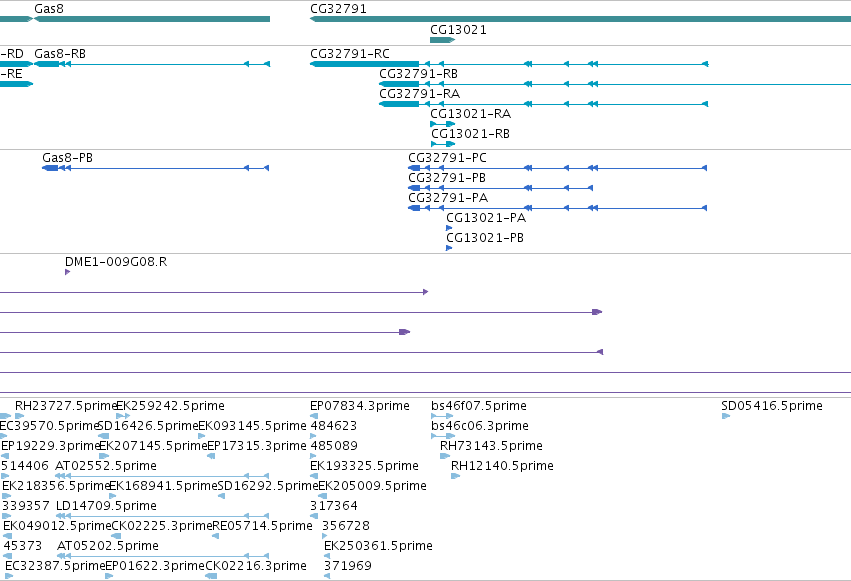Viewport: 851px width, 581px height.
Task: Select the EK218356.5prime EST label
Action: (x=56, y=486)
